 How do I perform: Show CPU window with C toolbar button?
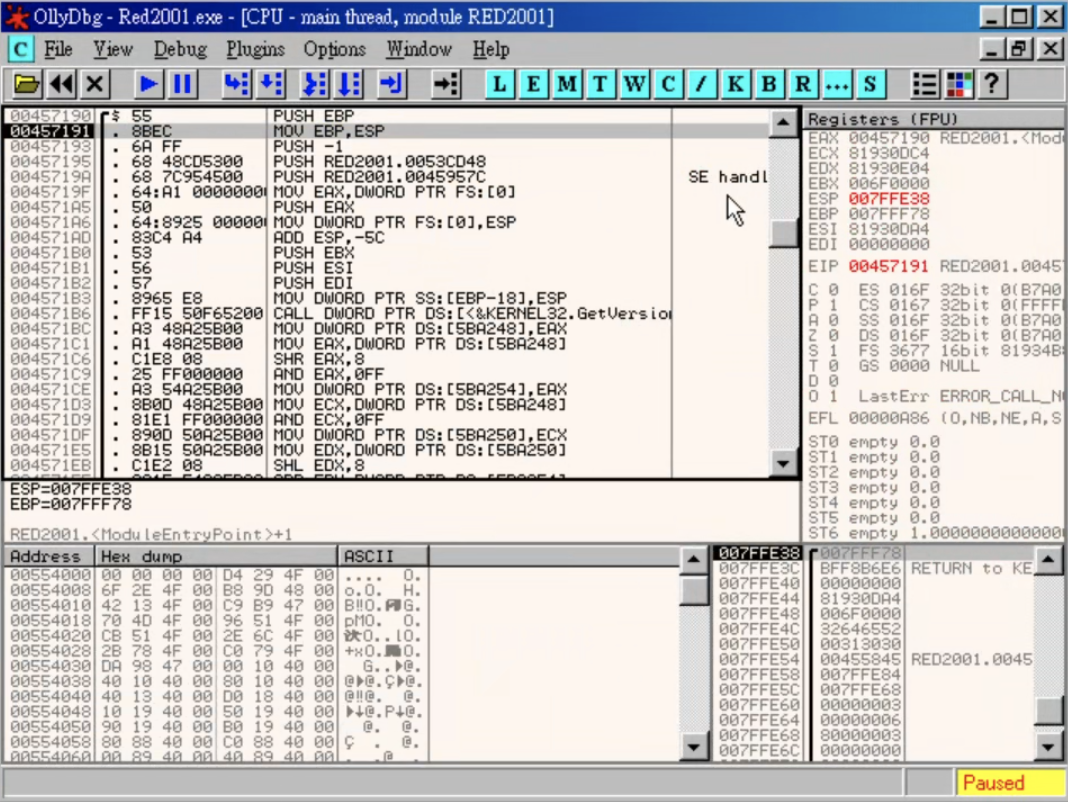(x=668, y=84)
